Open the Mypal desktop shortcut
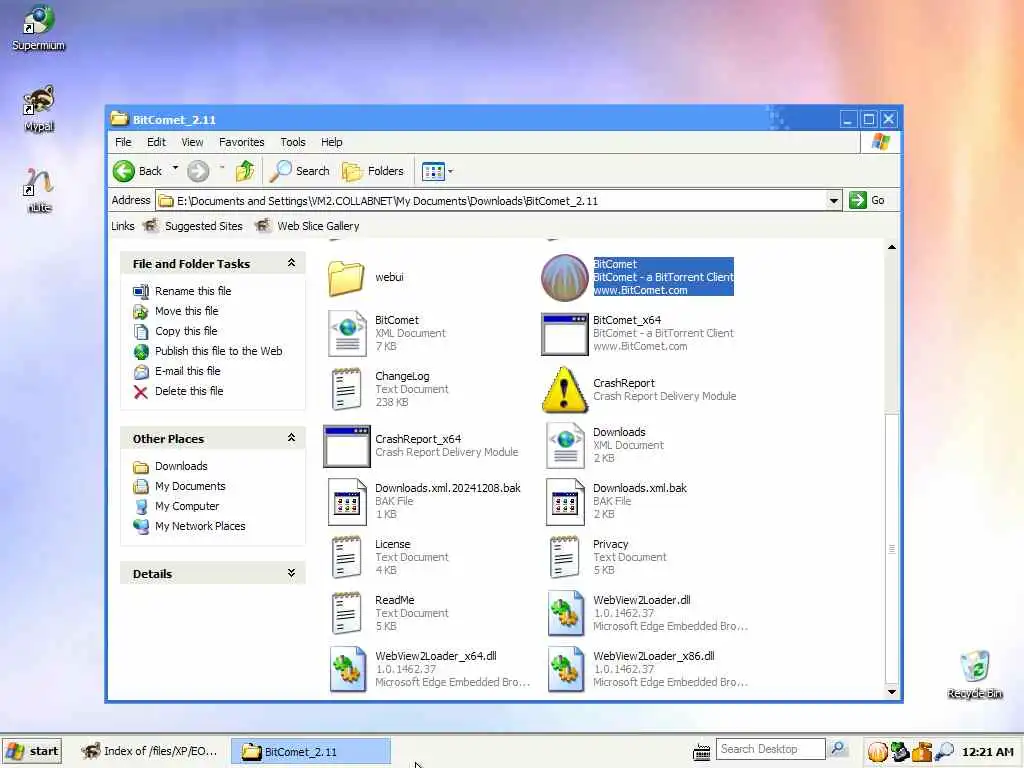This screenshot has height=768, width=1024. point(39,109)
